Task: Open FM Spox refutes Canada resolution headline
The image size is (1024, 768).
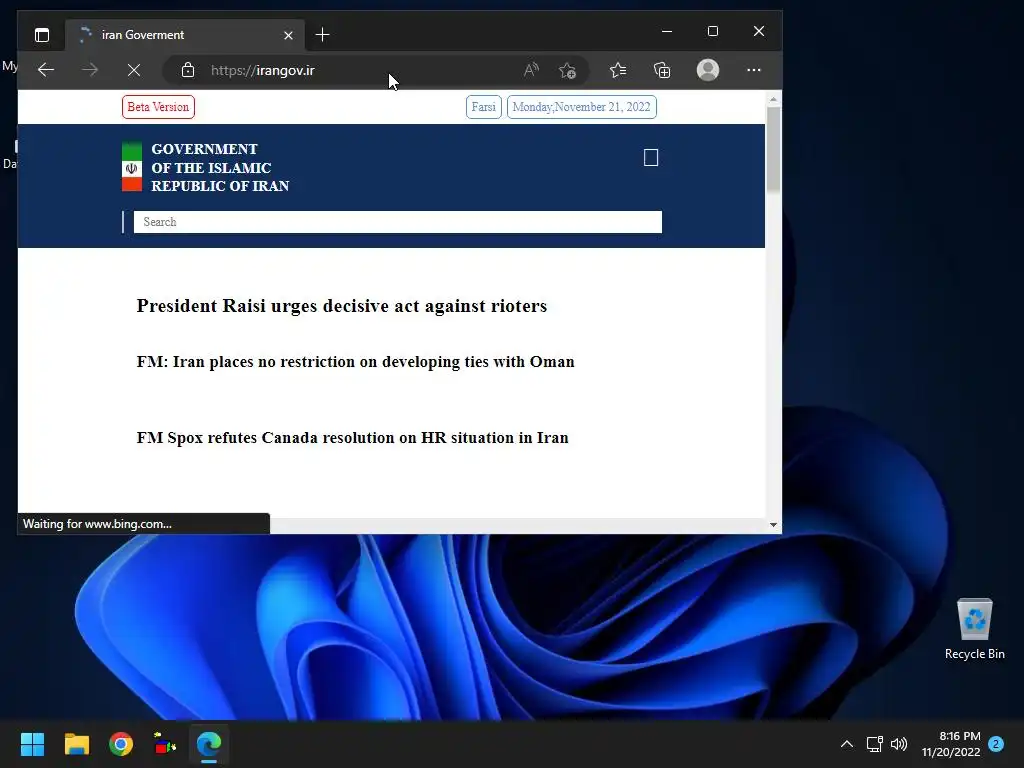Action: [x=353, y=438]
